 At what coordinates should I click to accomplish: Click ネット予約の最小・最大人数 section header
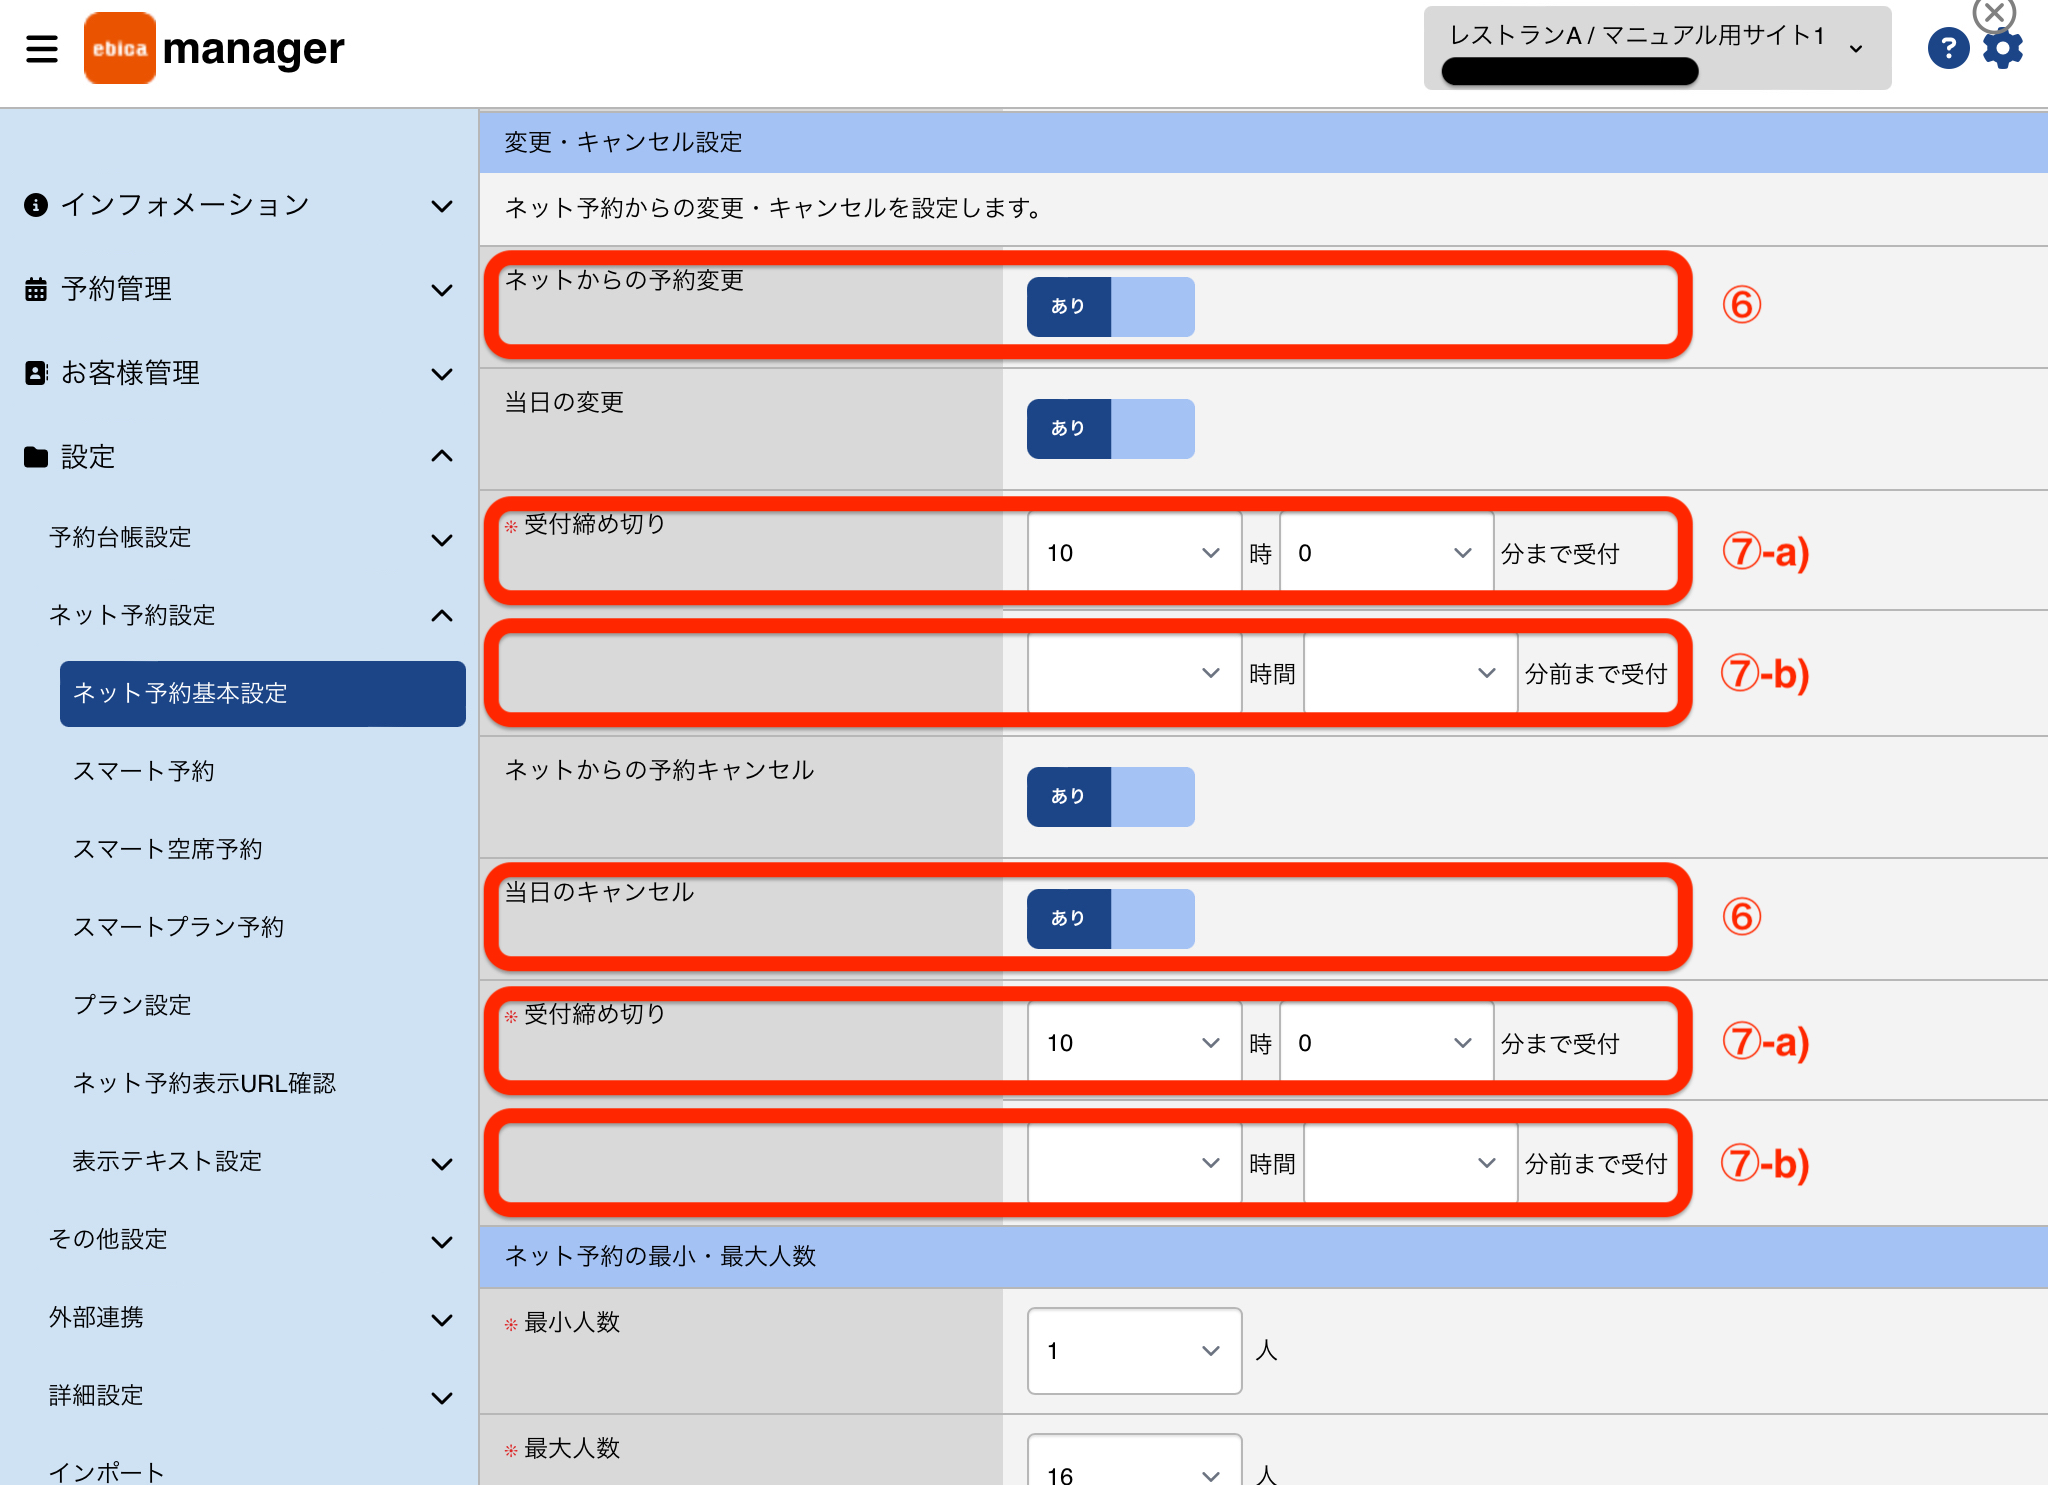coord(1264,1257)
